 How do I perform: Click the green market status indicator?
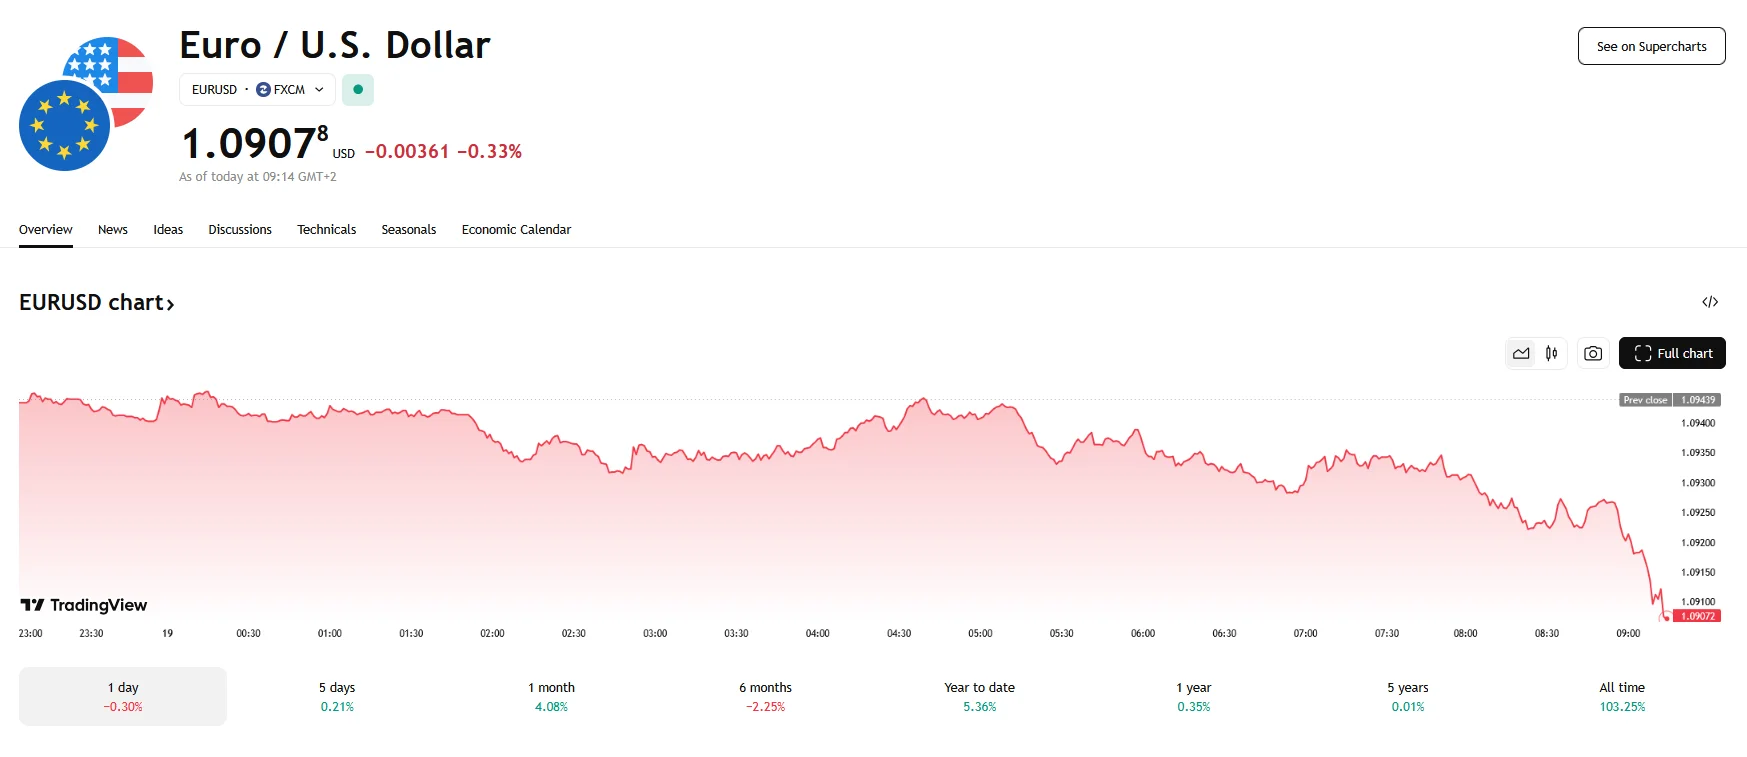click(358, 90)
